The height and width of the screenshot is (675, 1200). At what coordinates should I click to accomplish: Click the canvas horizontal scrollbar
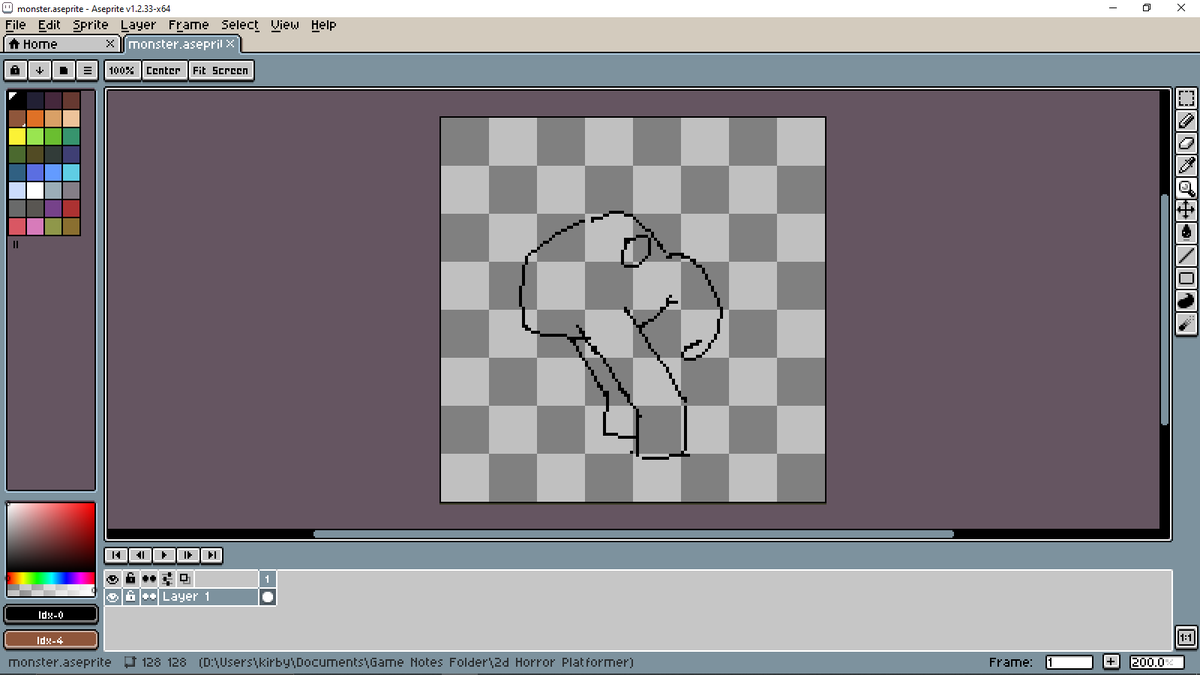click(x=634, y=534)
